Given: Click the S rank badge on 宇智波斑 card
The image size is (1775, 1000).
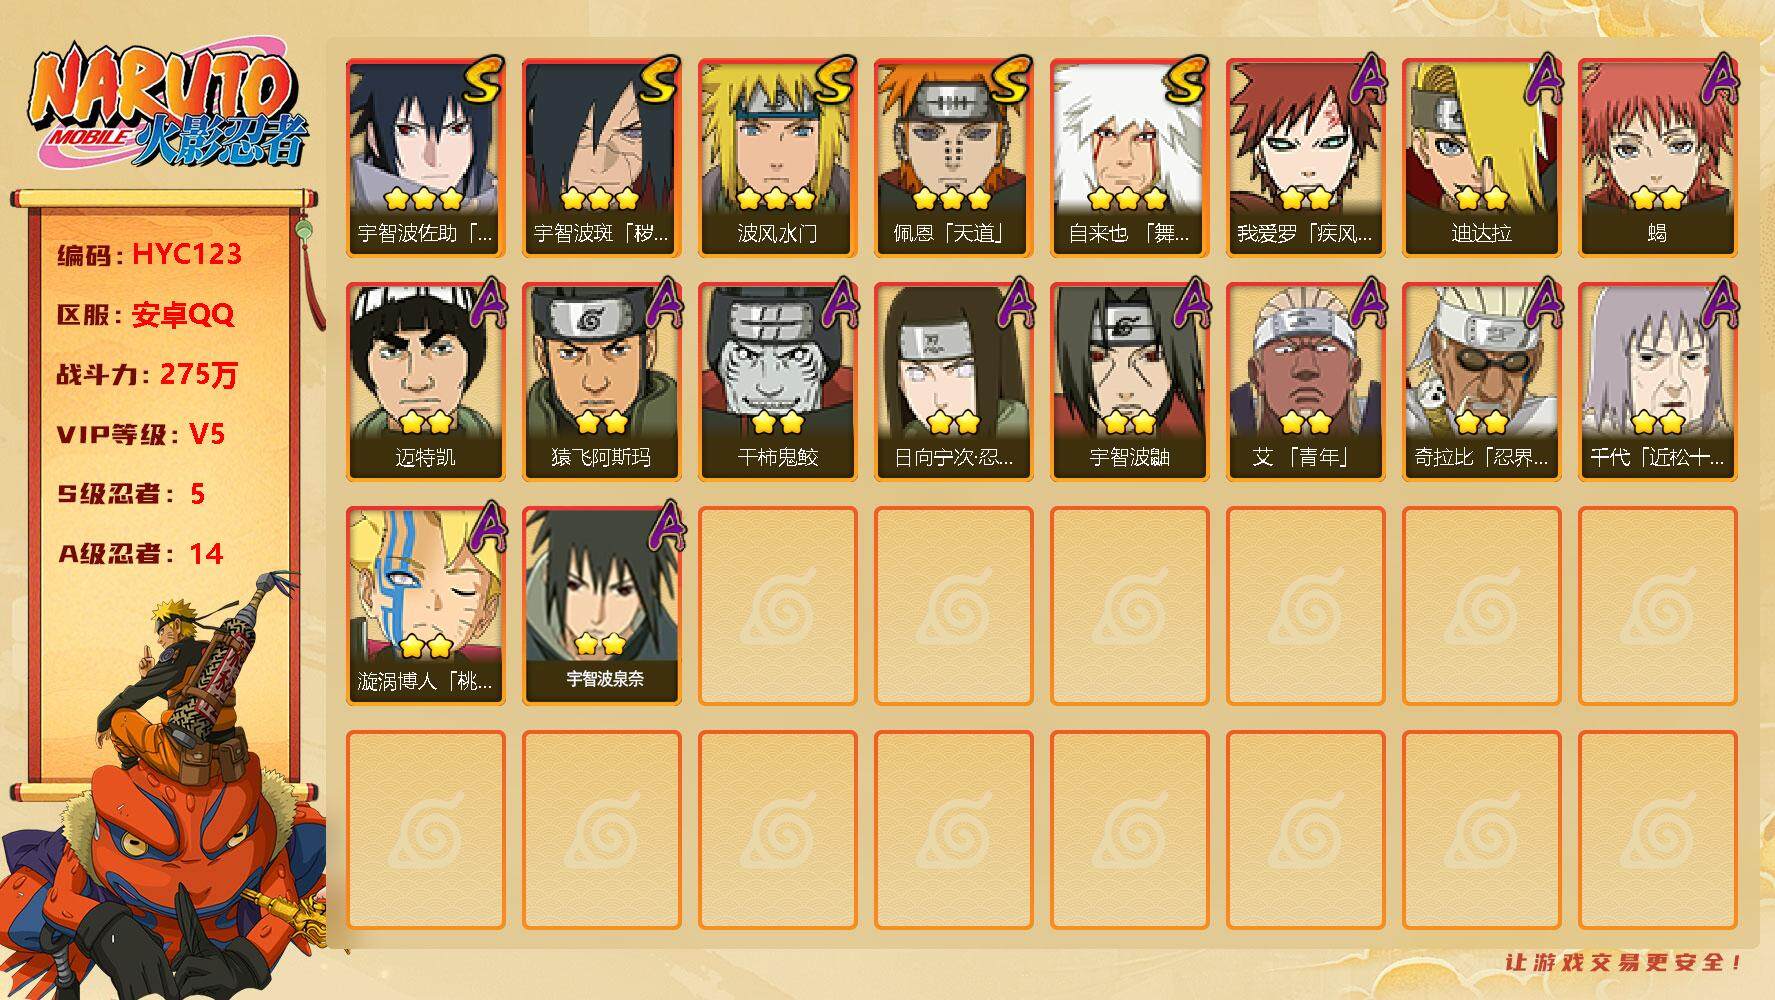Looking at the screenshot, I should [659, 80].
